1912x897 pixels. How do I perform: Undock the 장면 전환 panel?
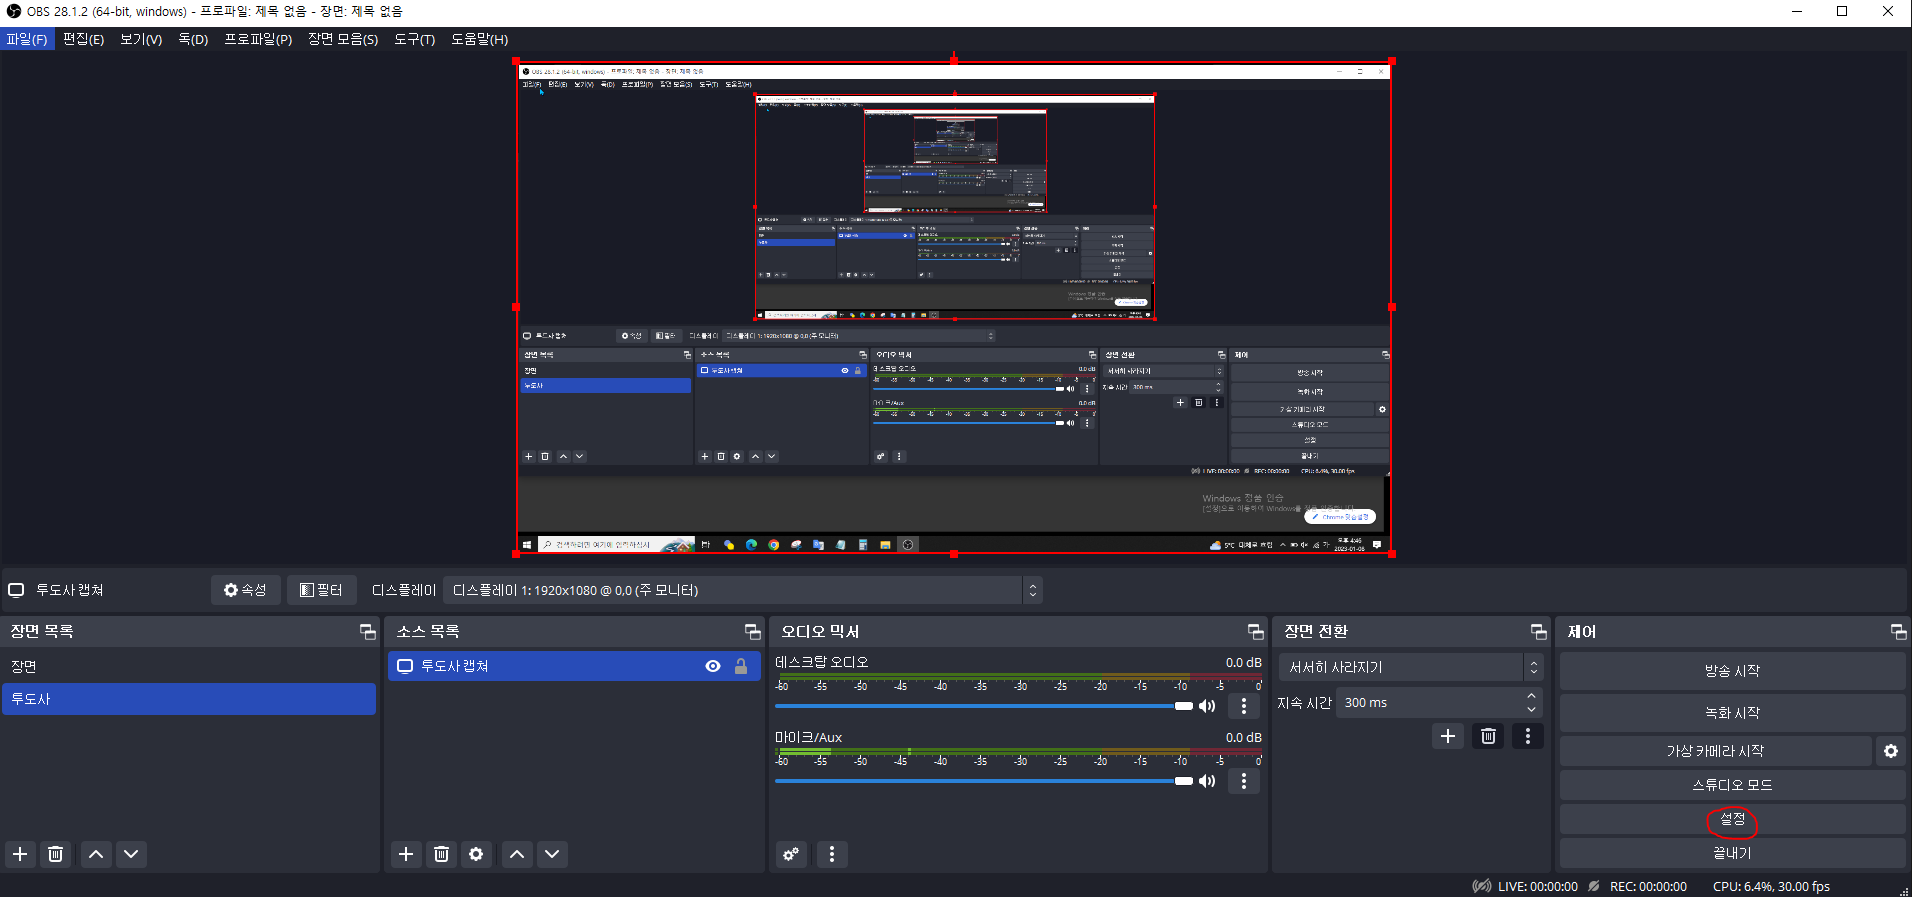pyautogui.click(x=1539, y=632)
